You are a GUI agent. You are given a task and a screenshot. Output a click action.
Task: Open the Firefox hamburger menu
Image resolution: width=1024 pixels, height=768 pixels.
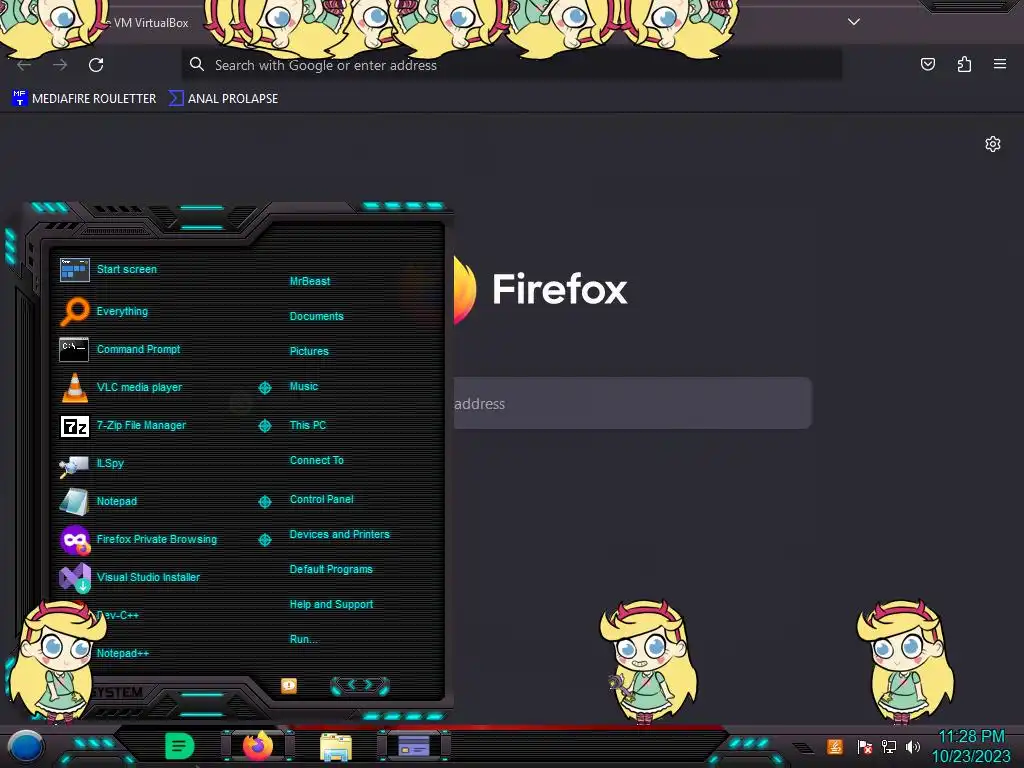click(1000, 64)
